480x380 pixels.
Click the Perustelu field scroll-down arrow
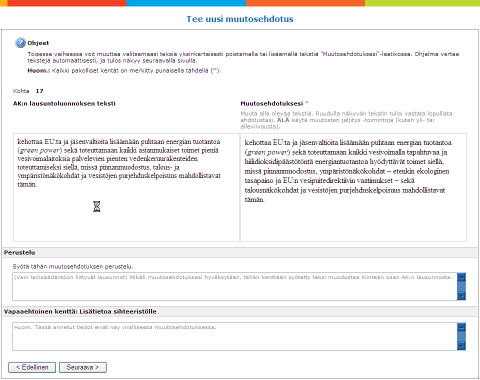click(x=461, y=296)
